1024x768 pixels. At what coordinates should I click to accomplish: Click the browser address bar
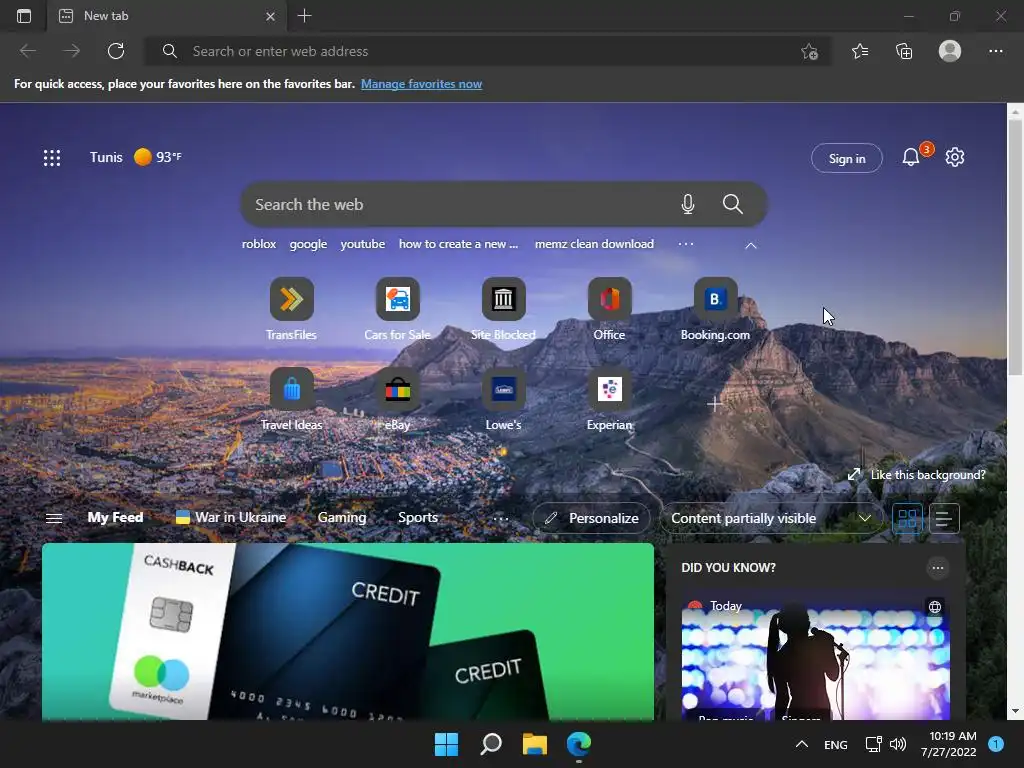[487, 51]
